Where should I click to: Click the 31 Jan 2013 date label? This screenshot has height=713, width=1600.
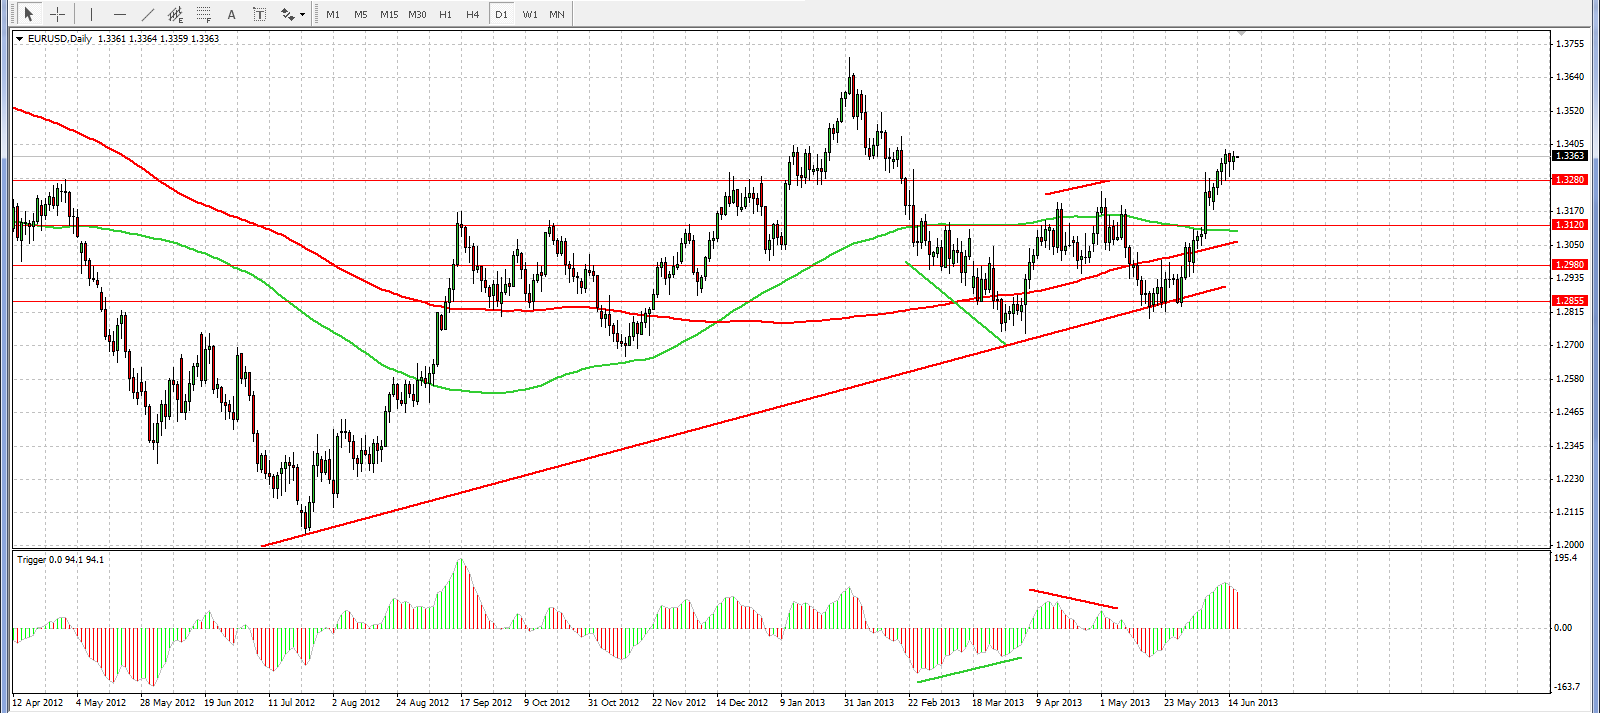[869, 703]
